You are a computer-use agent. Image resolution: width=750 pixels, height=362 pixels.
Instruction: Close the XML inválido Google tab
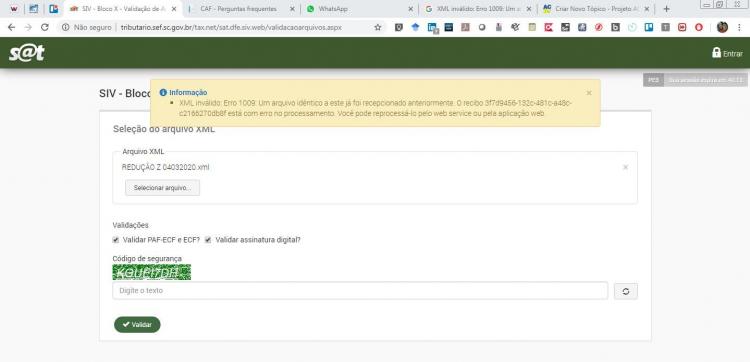click(x=529, y=9)
